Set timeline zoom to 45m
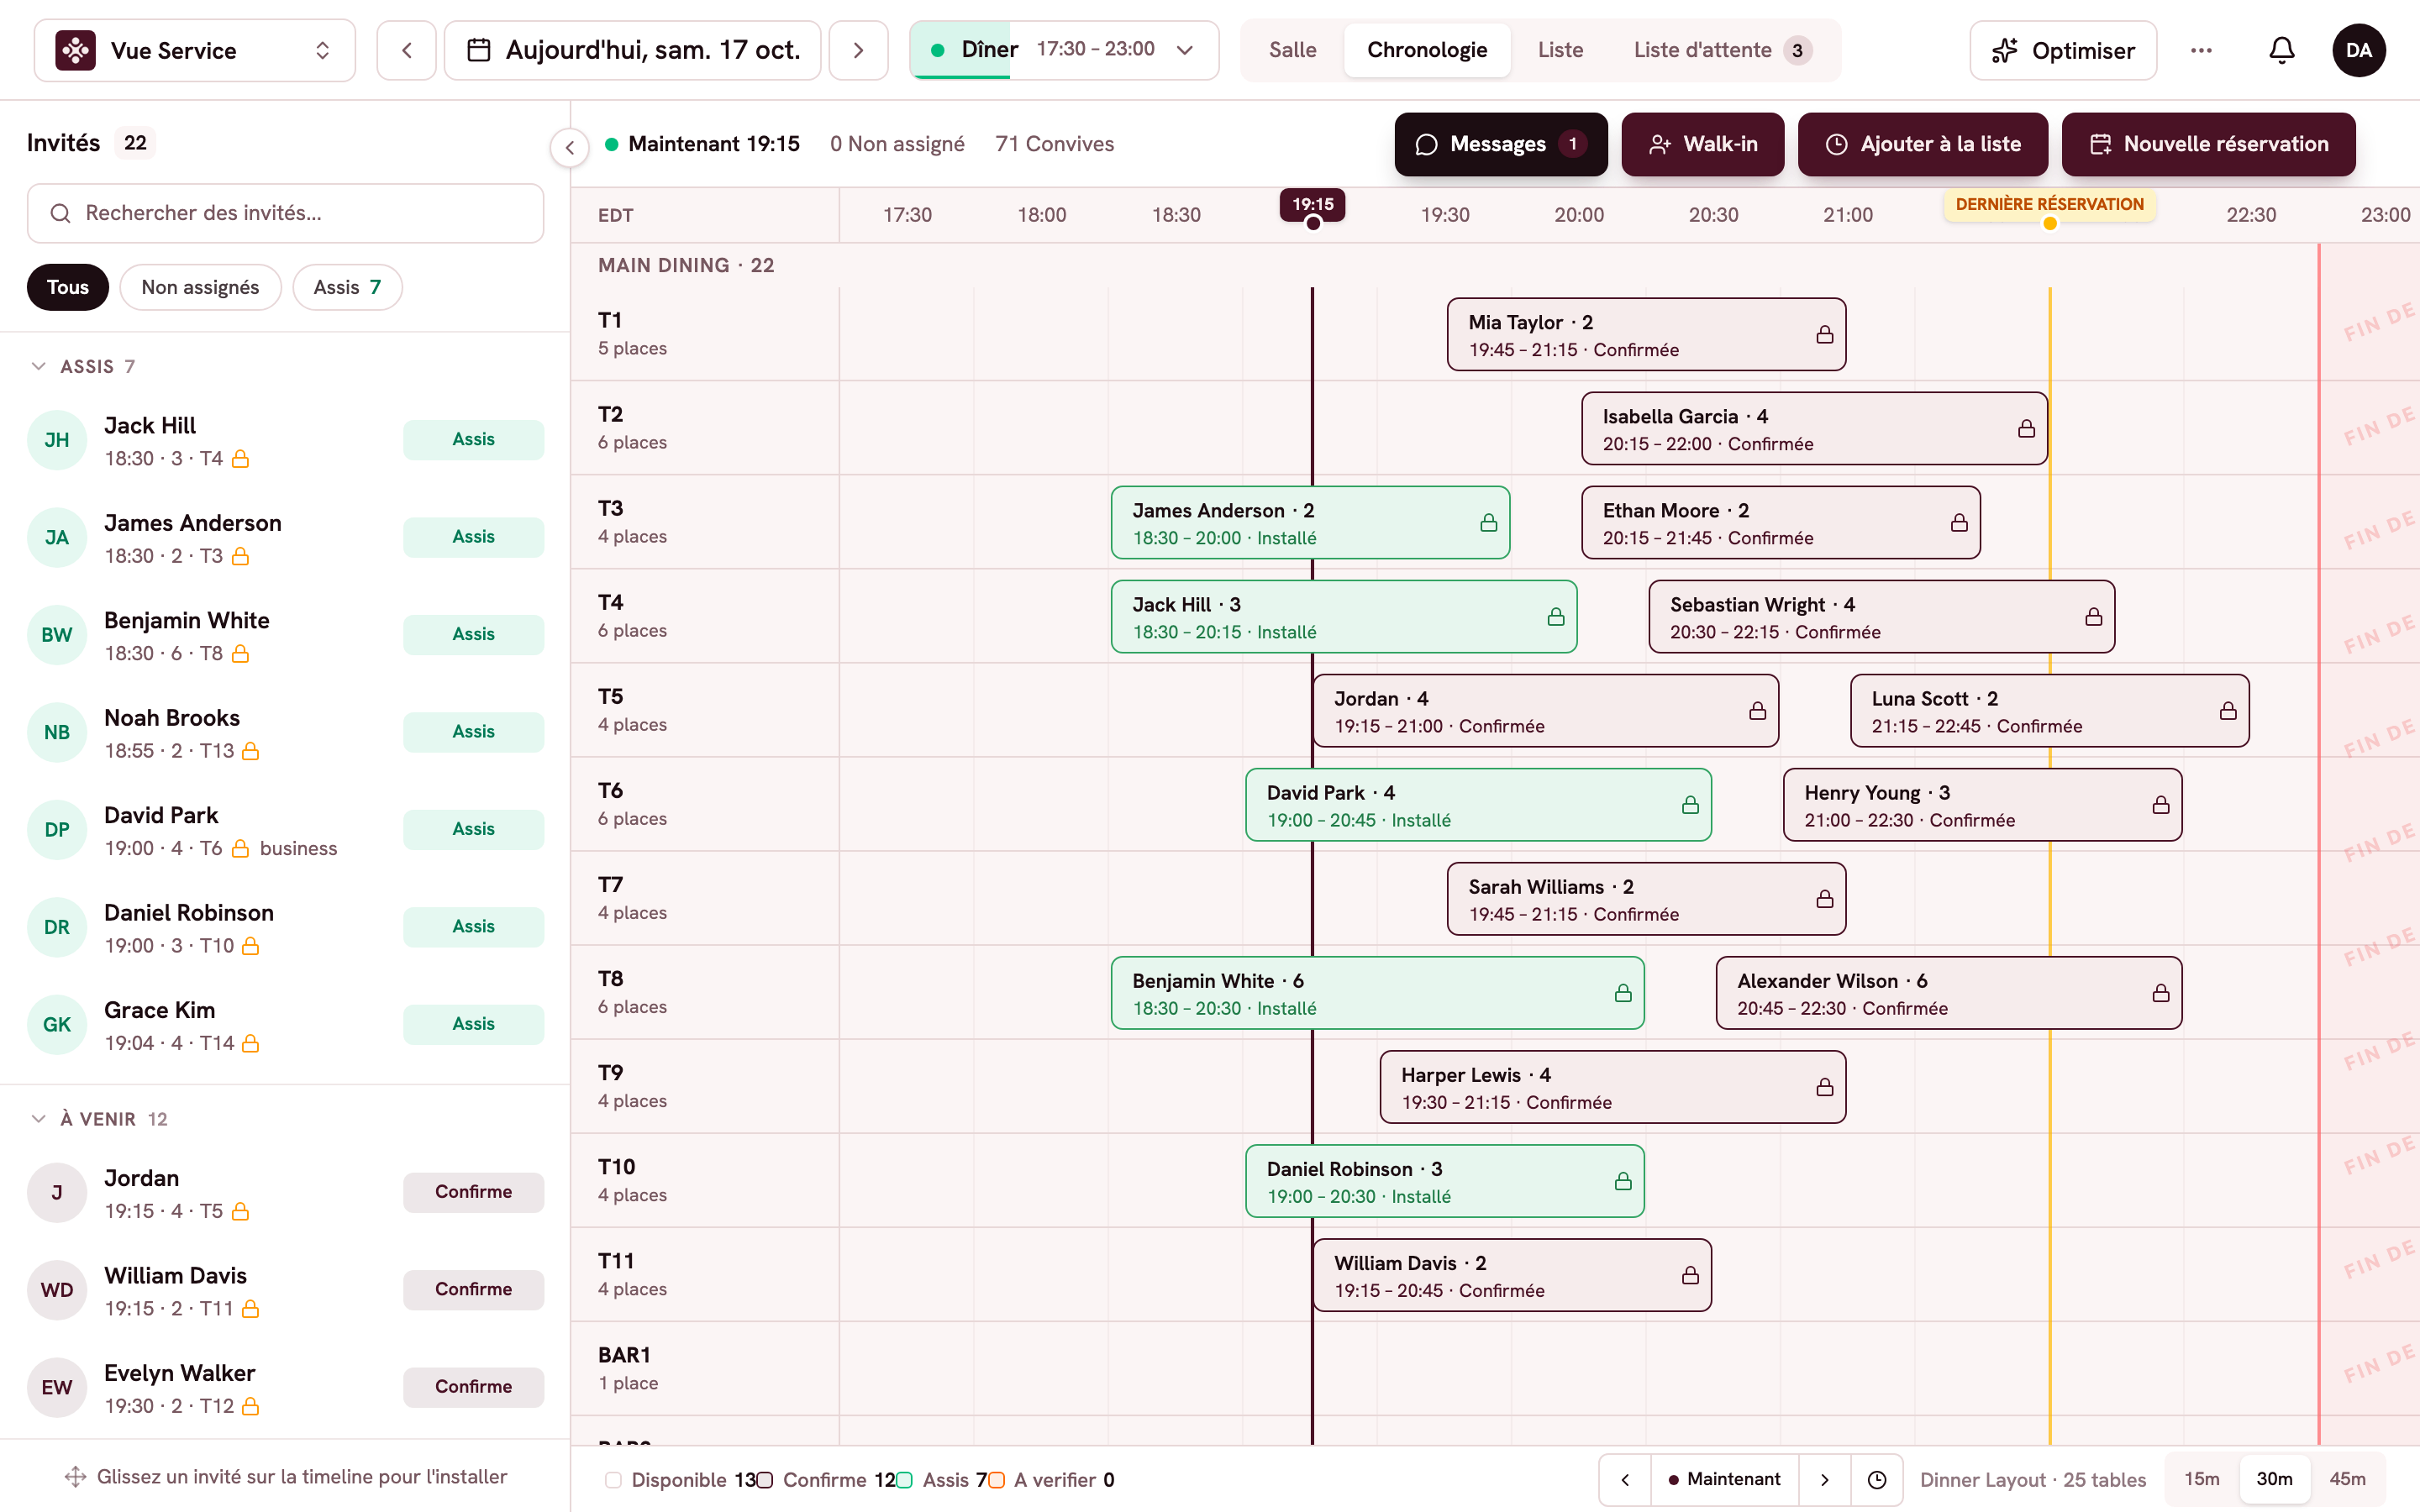 pyautogui.click(x=2347, y=1479)
